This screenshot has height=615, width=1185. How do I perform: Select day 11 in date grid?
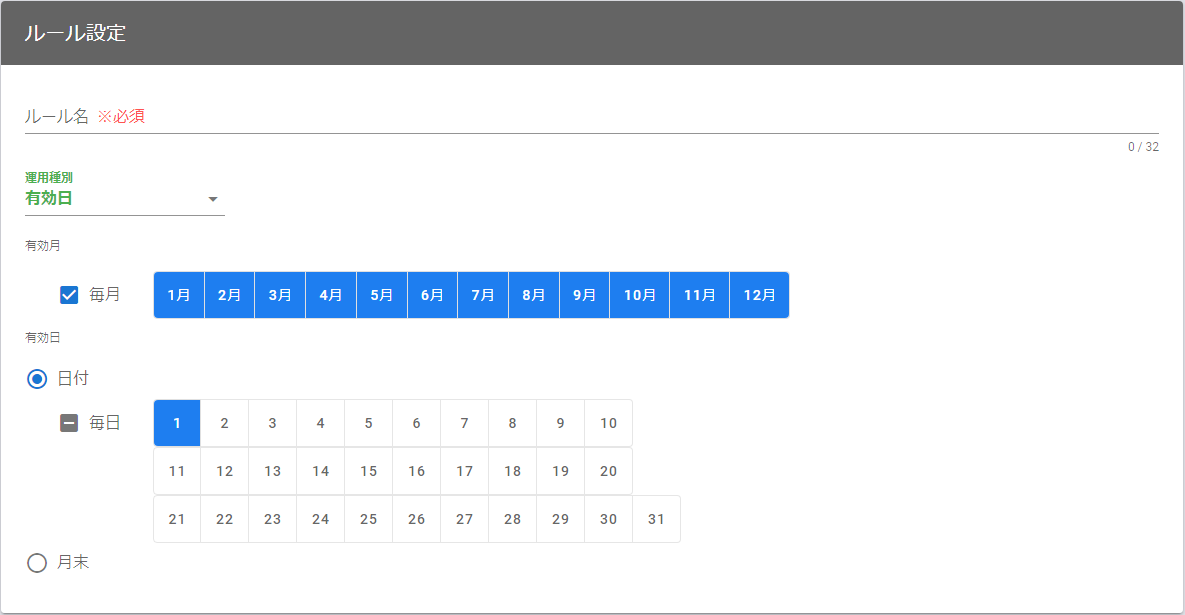click(177, 471)
